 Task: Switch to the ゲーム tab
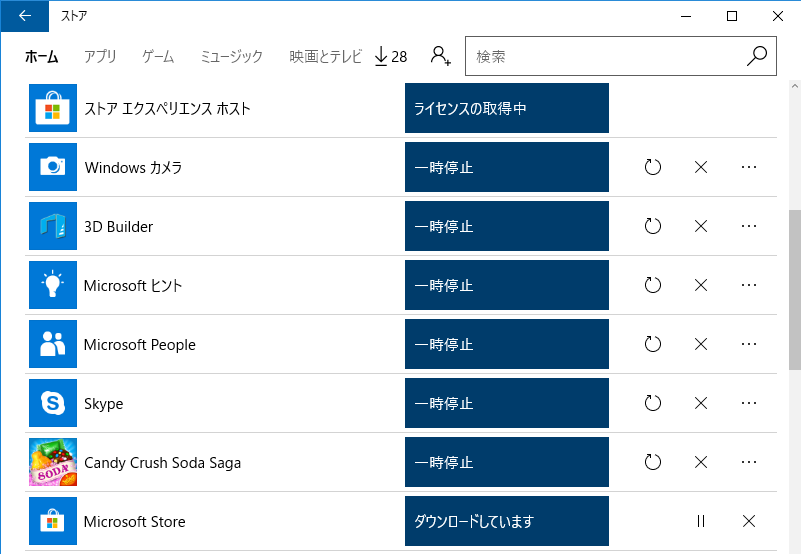coord(158,56)
